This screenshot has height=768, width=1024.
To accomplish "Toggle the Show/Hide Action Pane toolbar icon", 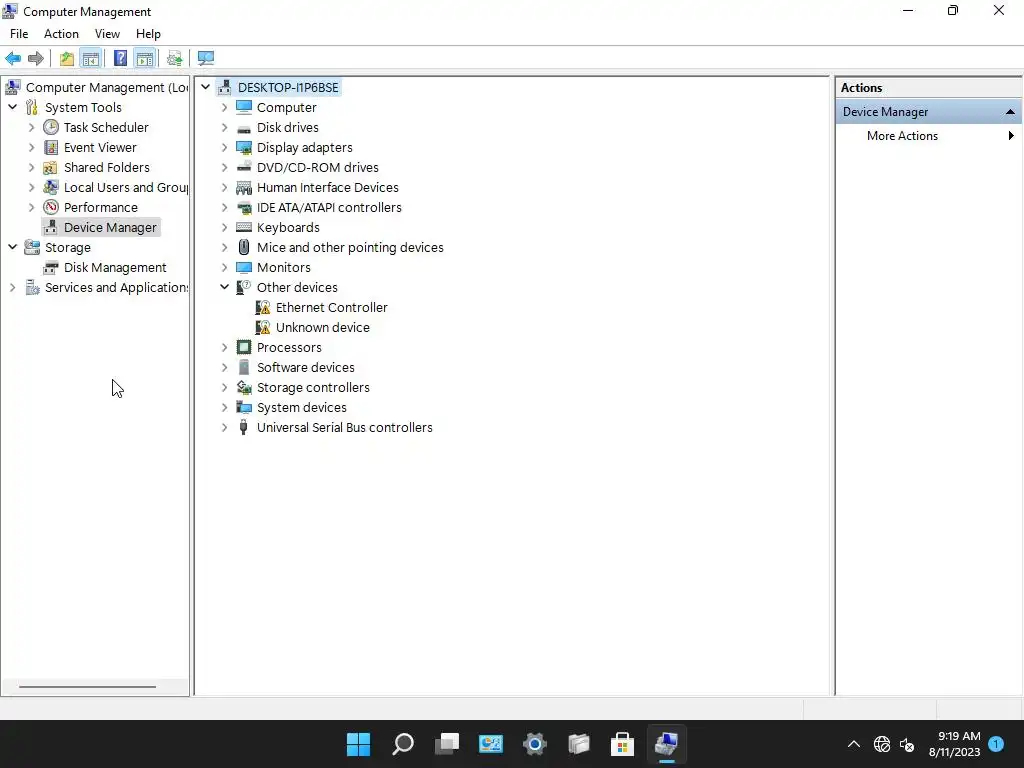I will click(144, 59).
